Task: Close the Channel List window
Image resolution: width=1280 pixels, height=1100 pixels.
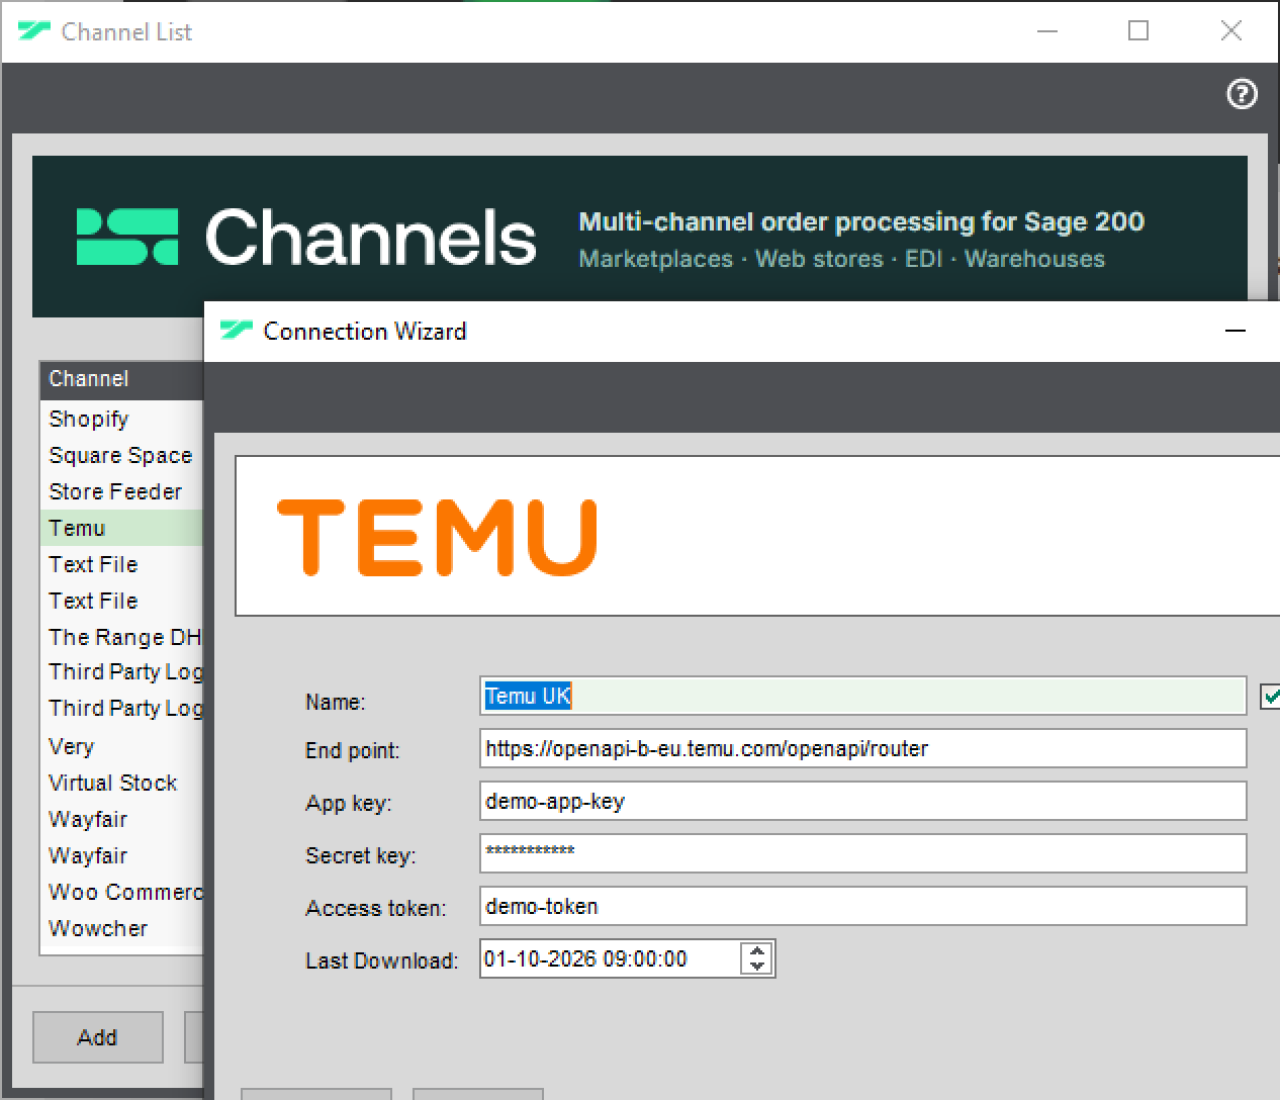Action: point(1231,31)
